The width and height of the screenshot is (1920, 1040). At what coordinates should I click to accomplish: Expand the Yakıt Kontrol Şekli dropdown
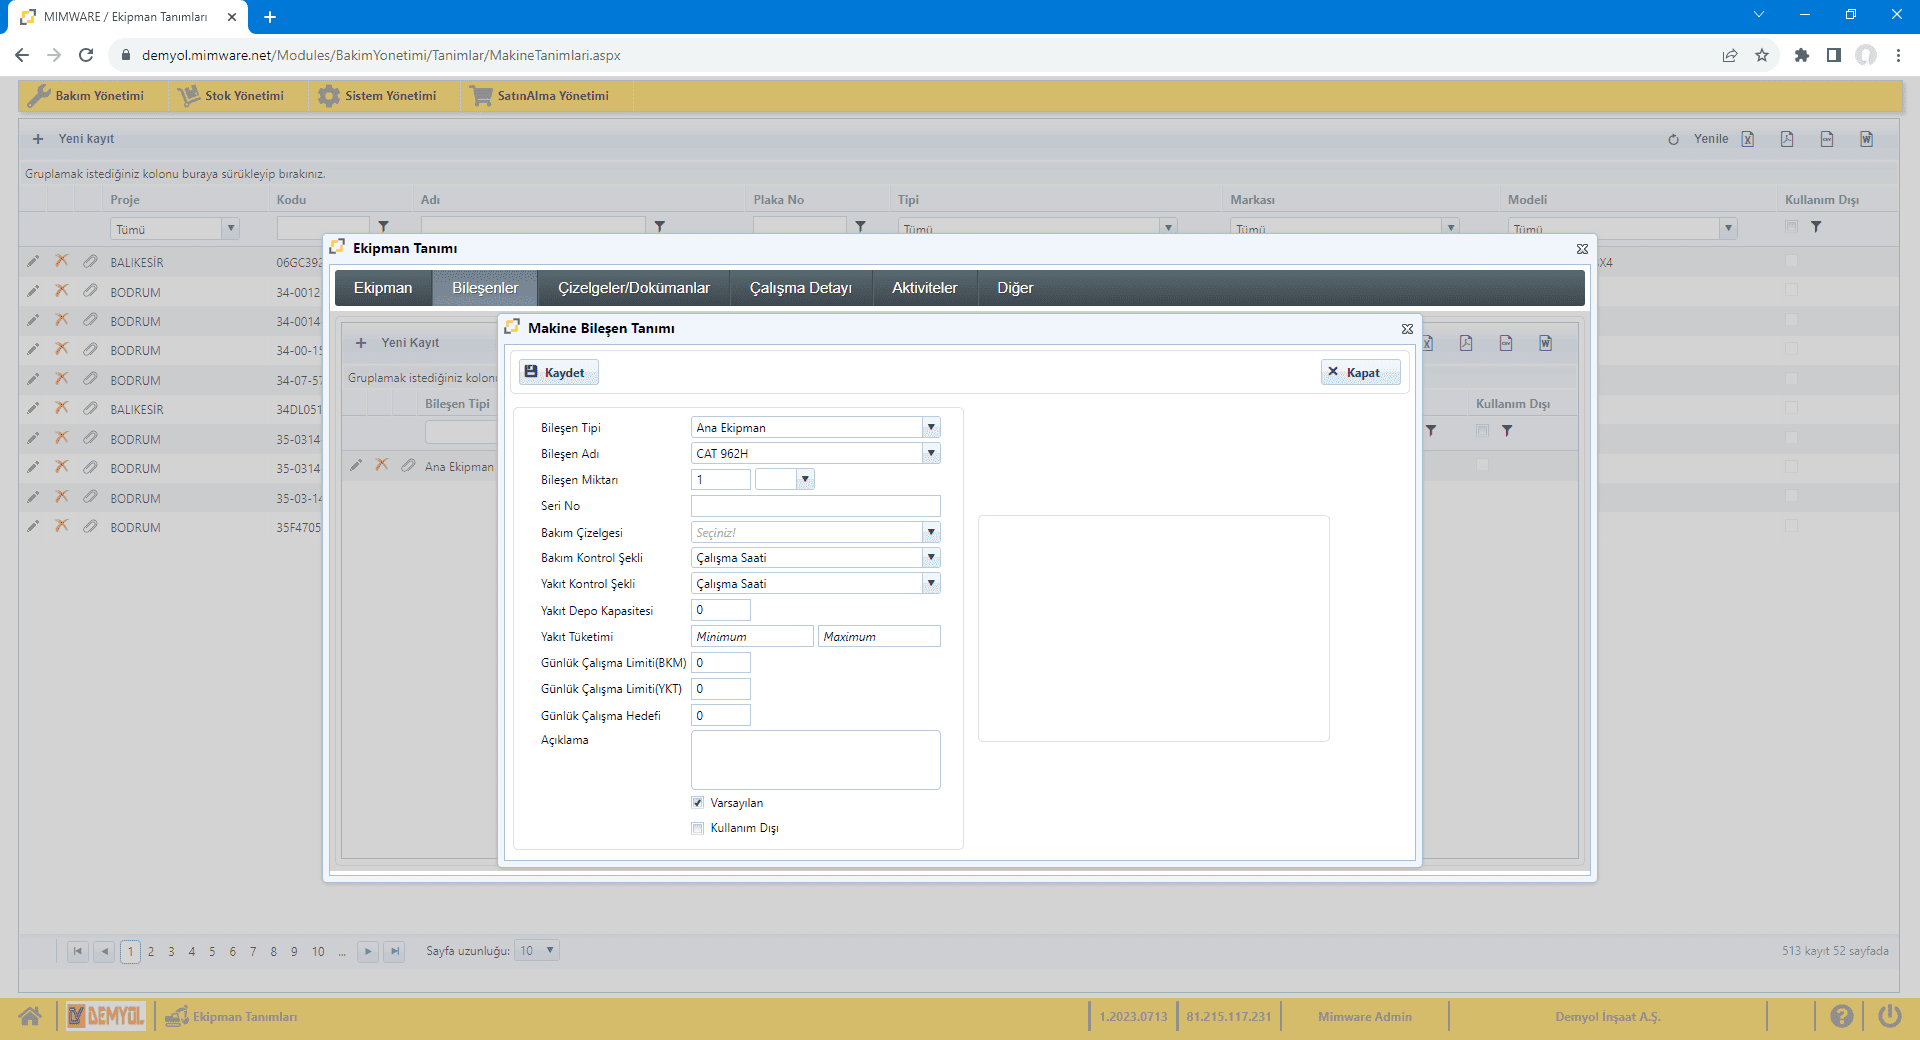[x=931, y=584]
